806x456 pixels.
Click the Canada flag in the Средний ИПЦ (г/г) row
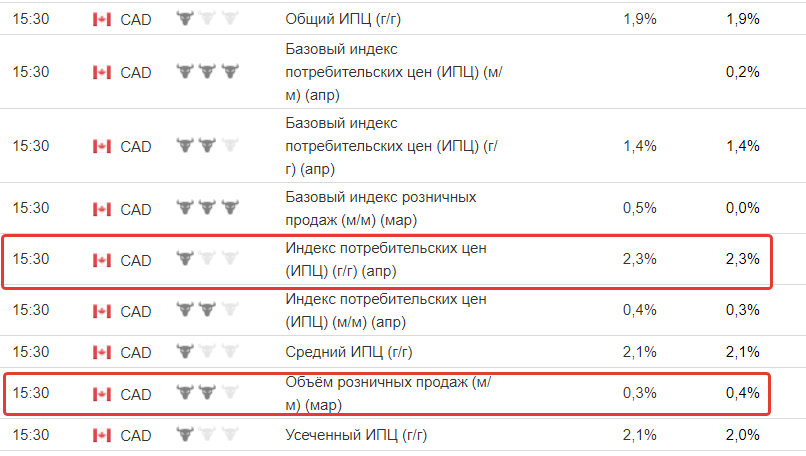point(102,353)
